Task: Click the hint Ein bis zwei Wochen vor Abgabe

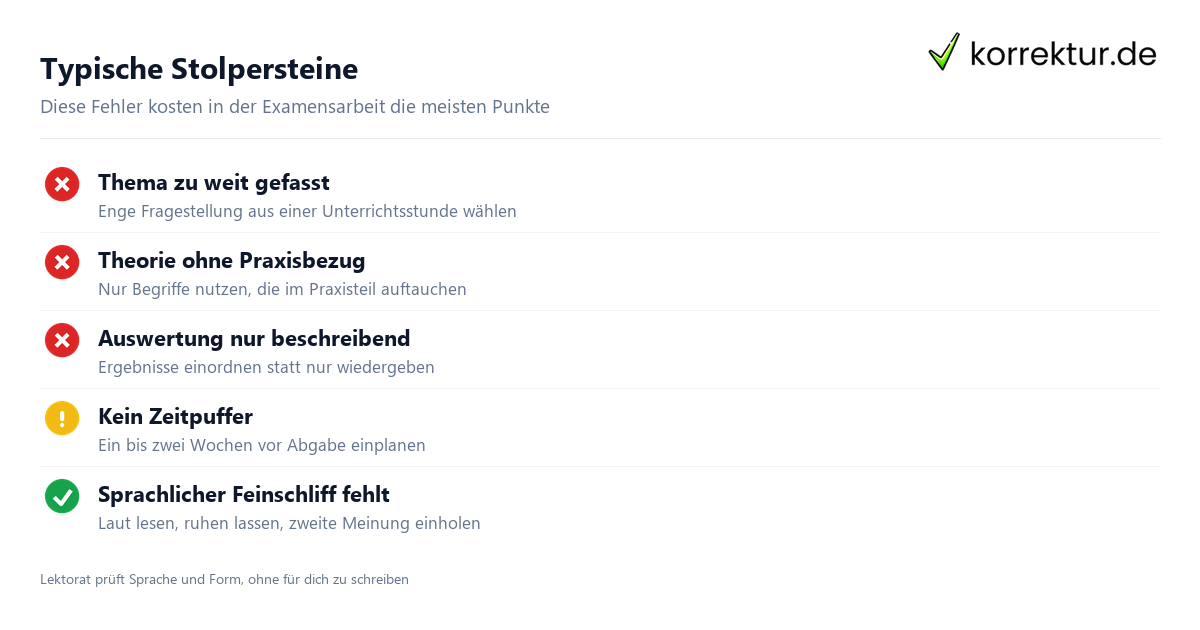Action: (262, 446)
